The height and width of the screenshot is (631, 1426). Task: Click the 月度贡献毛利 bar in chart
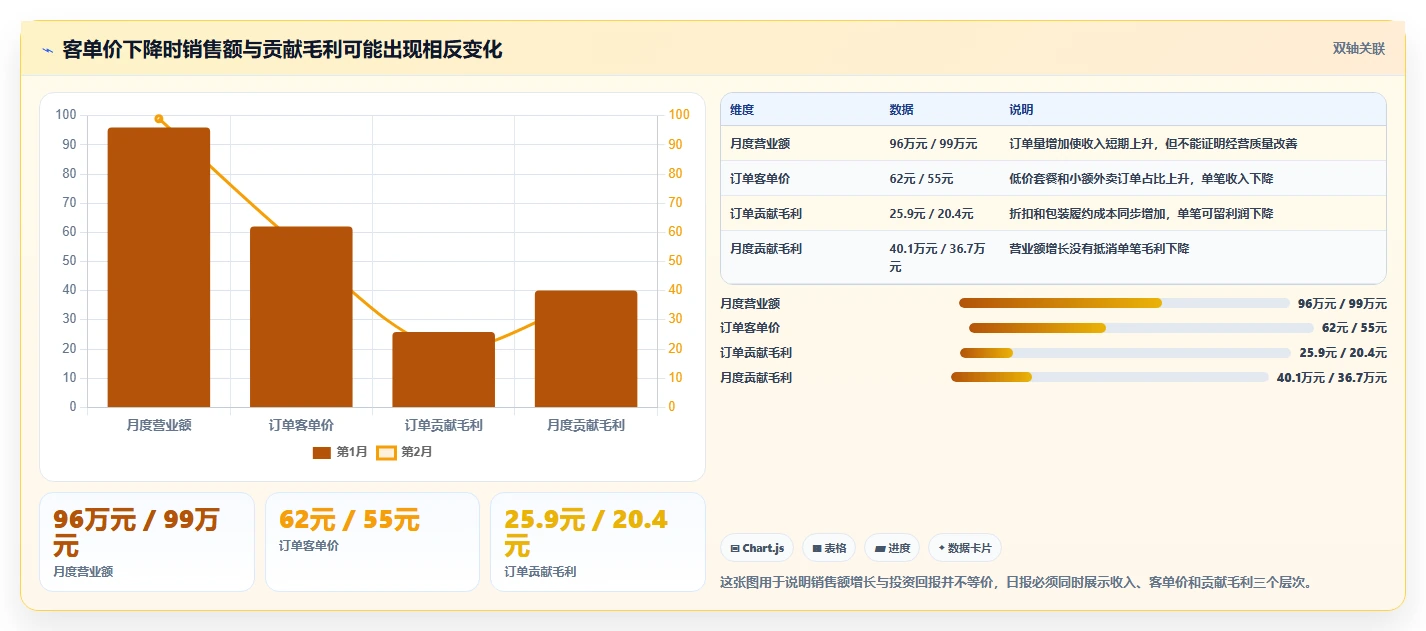(x=586, y=349)
